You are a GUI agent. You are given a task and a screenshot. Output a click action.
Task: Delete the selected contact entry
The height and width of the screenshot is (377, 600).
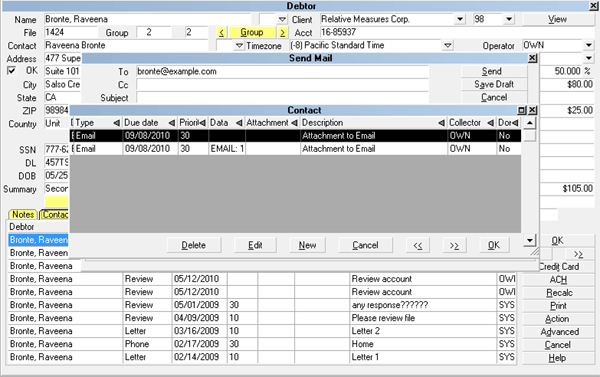pyautogui.click(x=194, y=245)
